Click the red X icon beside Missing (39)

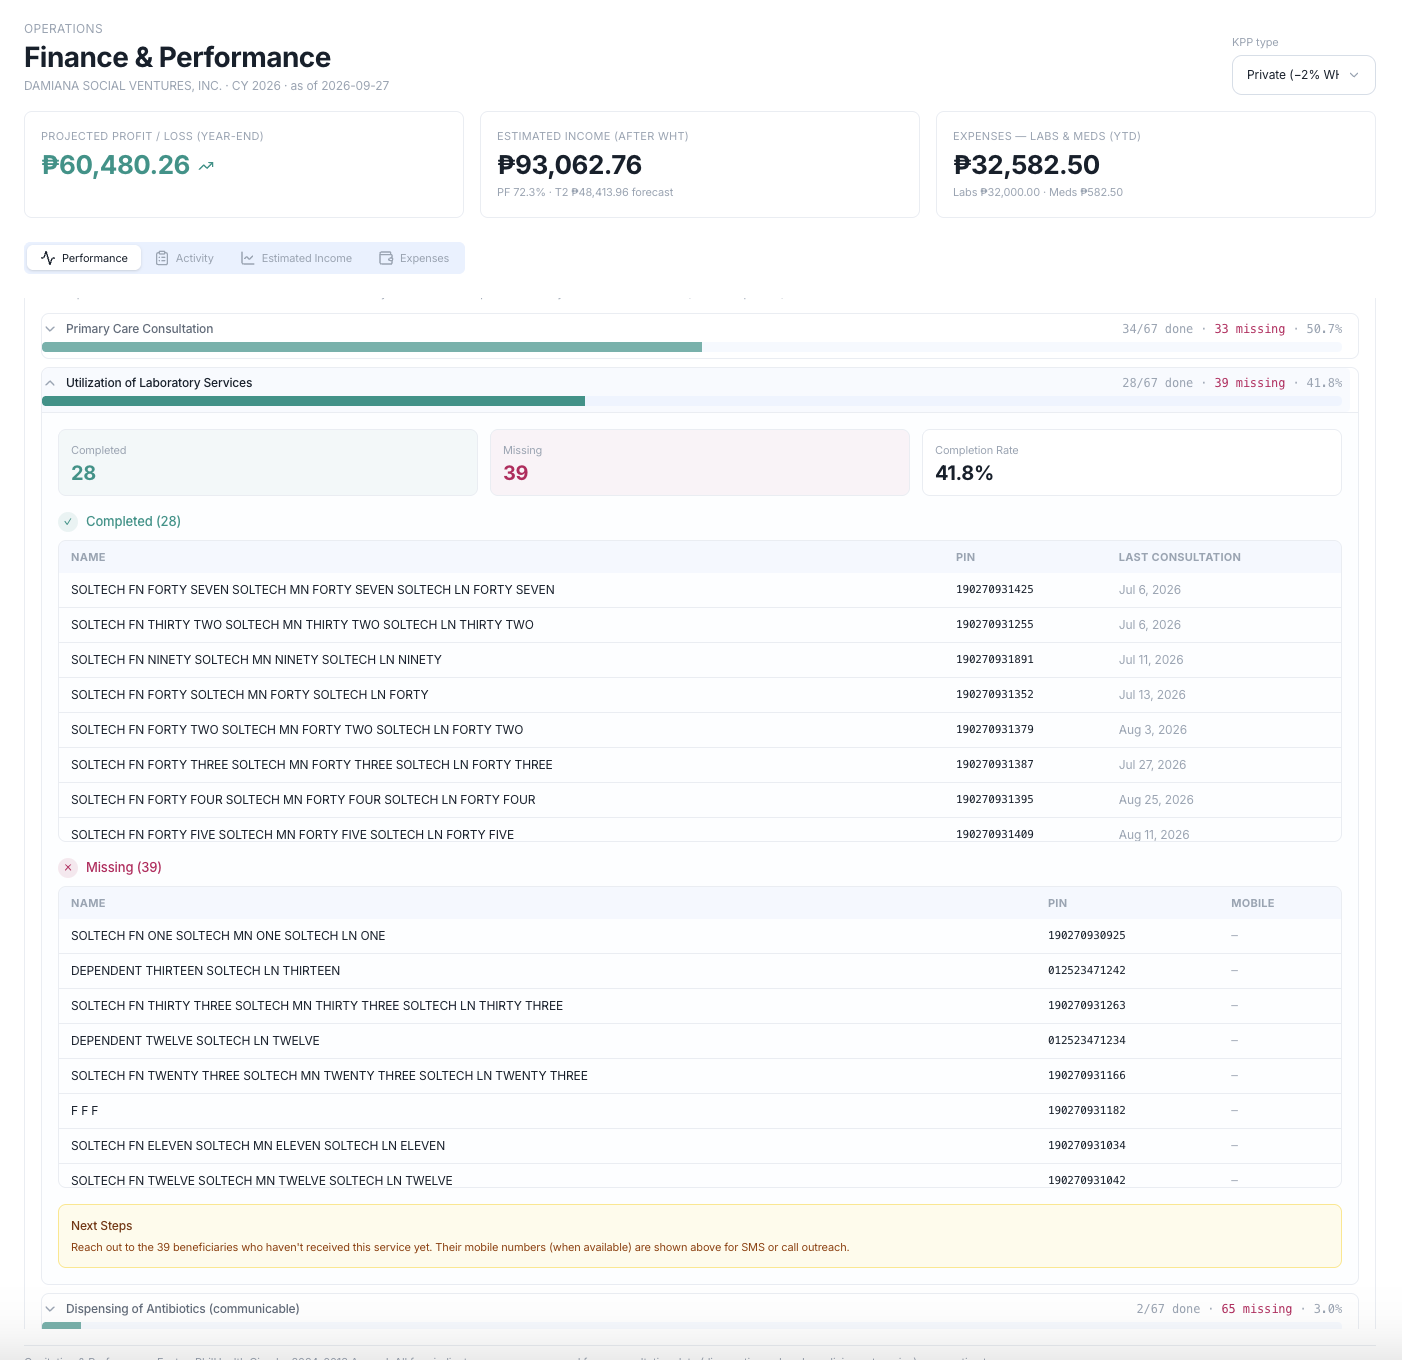[x=68, y=867]
